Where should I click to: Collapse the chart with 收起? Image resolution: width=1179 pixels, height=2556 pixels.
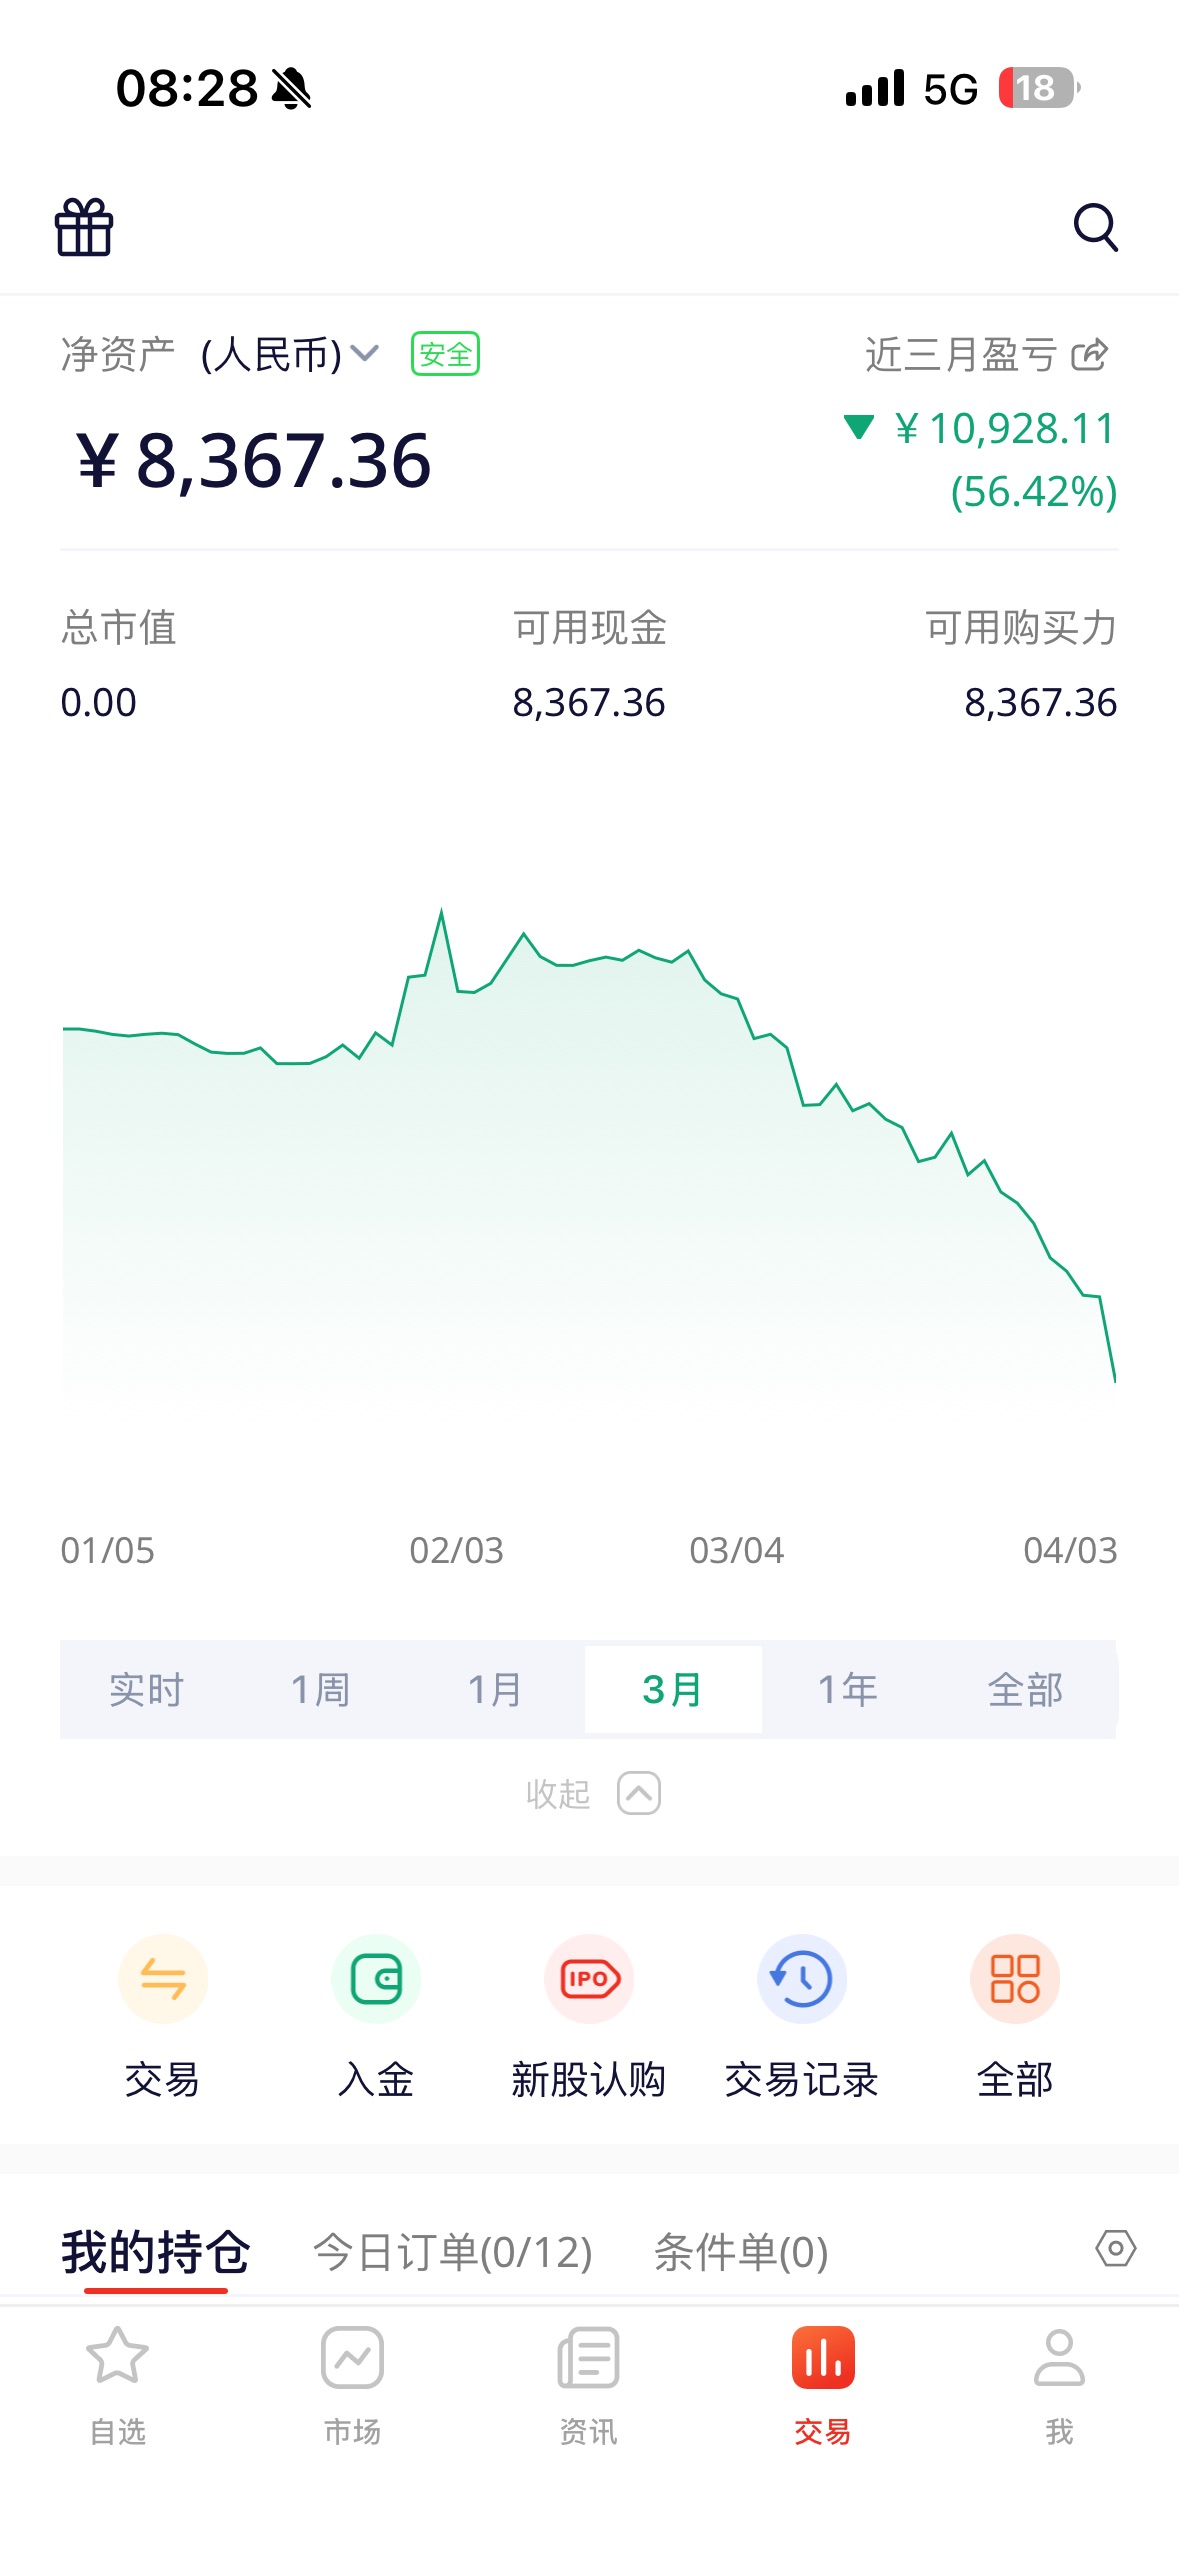click(x=592, y=1793)
